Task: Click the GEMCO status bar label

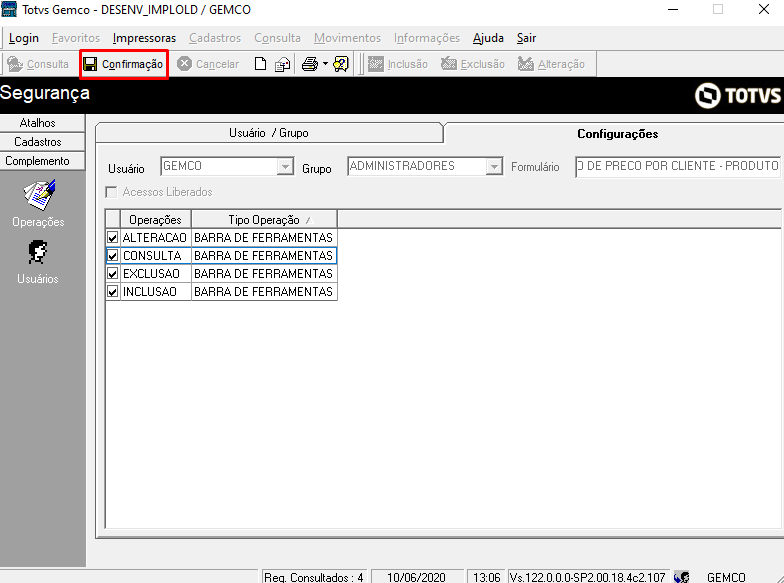Action: coord(726,577)
